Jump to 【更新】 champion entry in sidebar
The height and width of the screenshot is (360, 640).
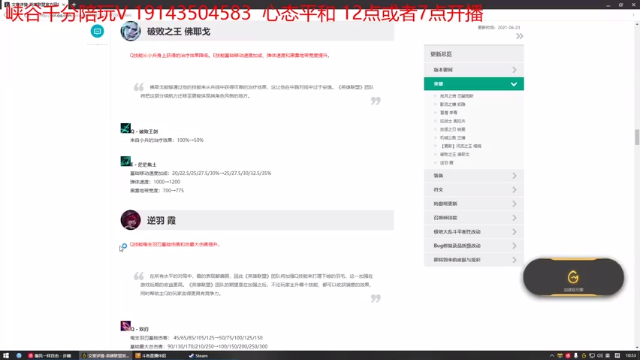click(x=460, y=146)
